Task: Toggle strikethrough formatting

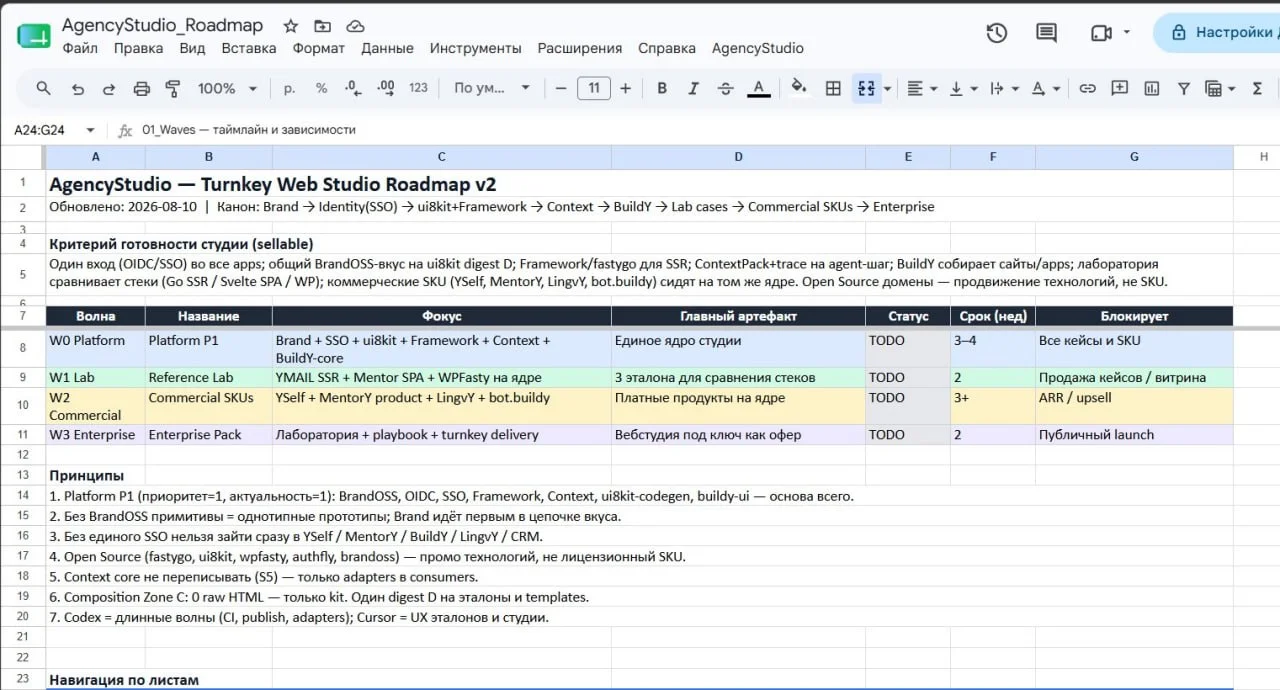Action: tap(726, 88)
